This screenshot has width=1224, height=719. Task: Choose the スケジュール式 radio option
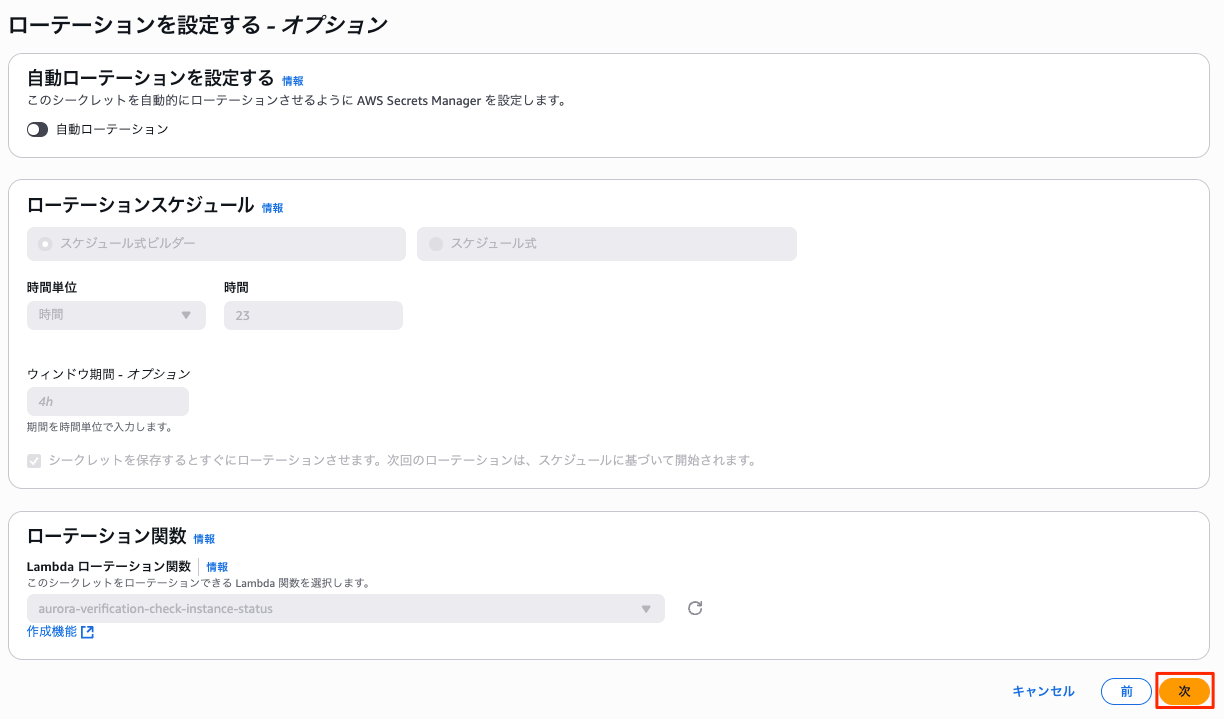click(x=435, y=244)
